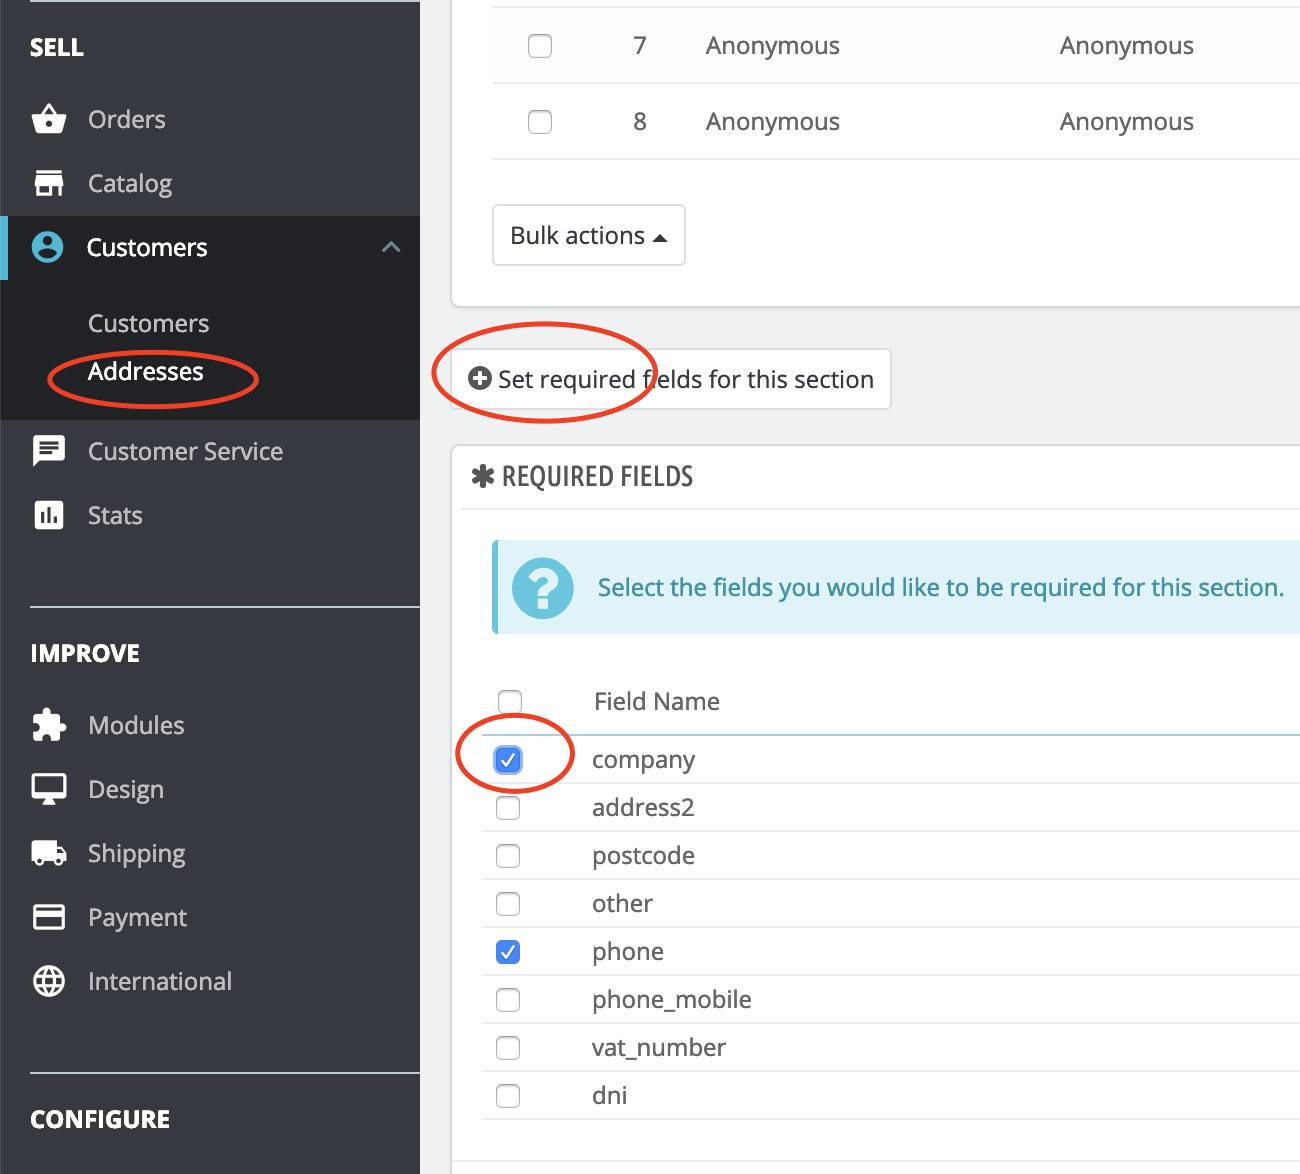Click the Payment credit card icon

(x=48, y=917)
